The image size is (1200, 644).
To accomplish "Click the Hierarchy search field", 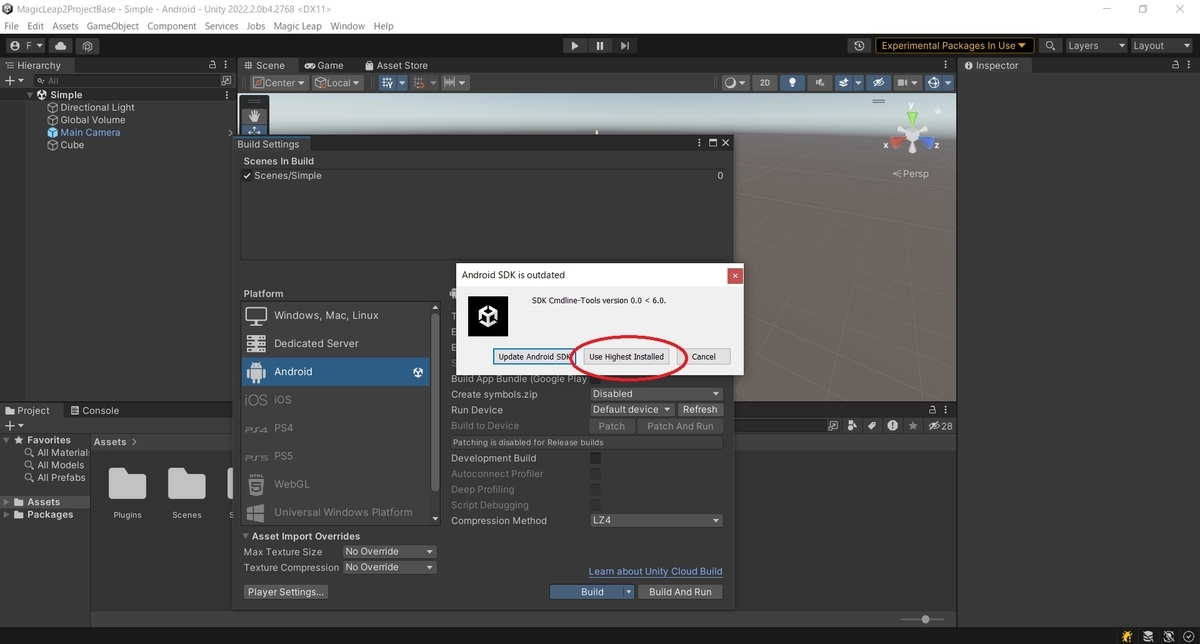I will click(x=125, y=80).
